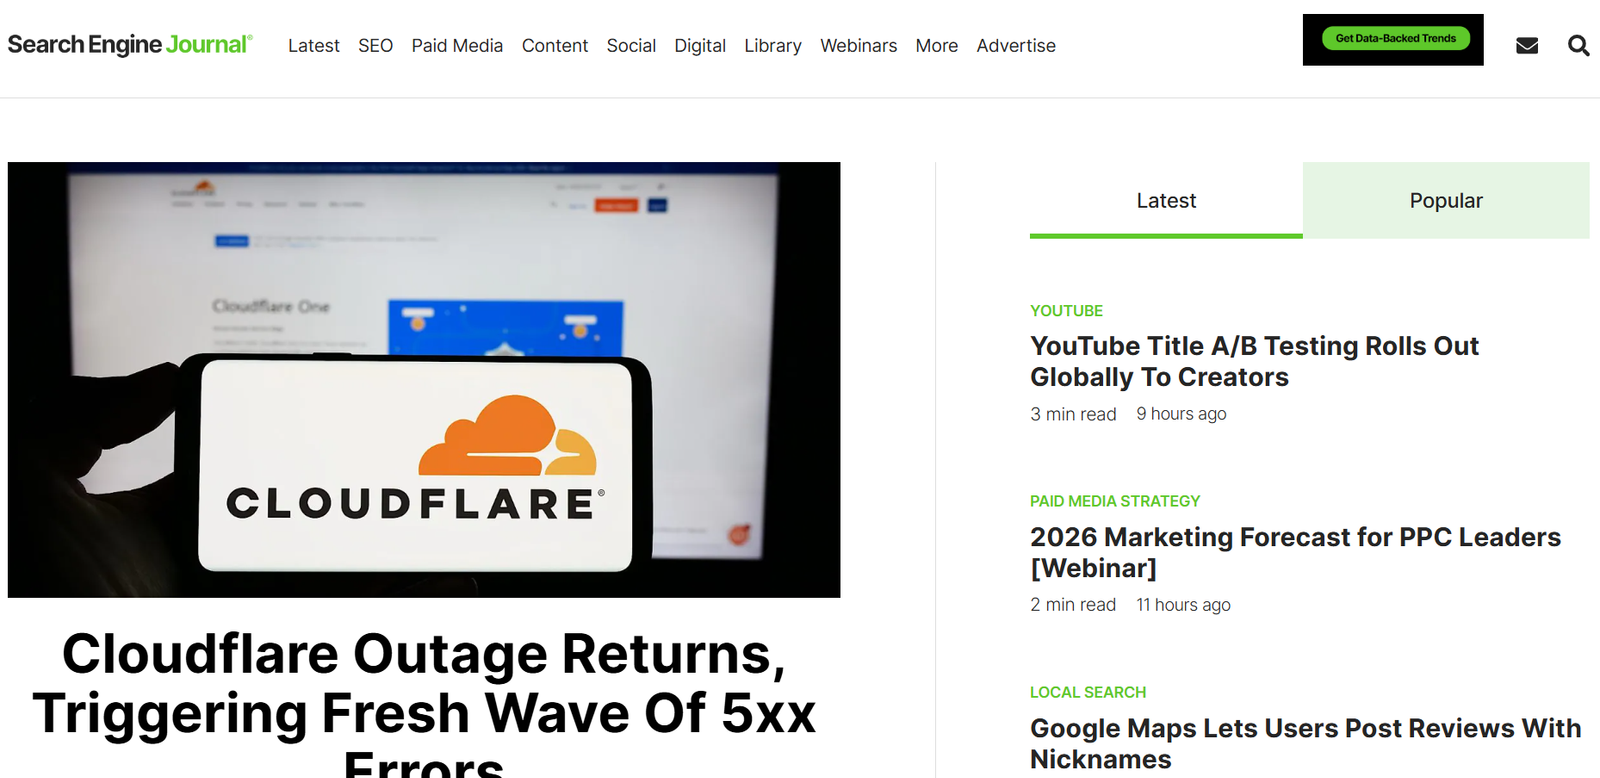The image size is (1600, 778).
Task: Open the PAID MEDIA STRATEGY category
Action: (1115, 501)
